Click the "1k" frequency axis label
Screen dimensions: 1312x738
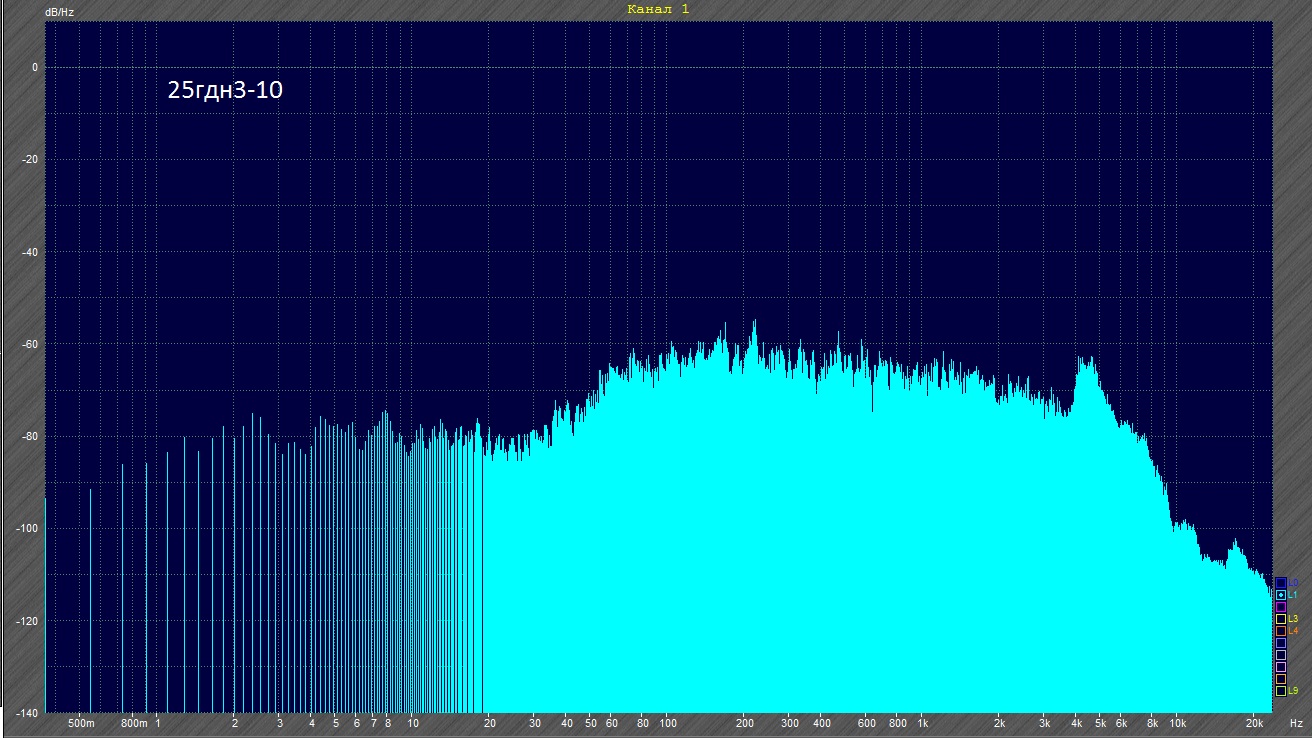click(923, 722)
